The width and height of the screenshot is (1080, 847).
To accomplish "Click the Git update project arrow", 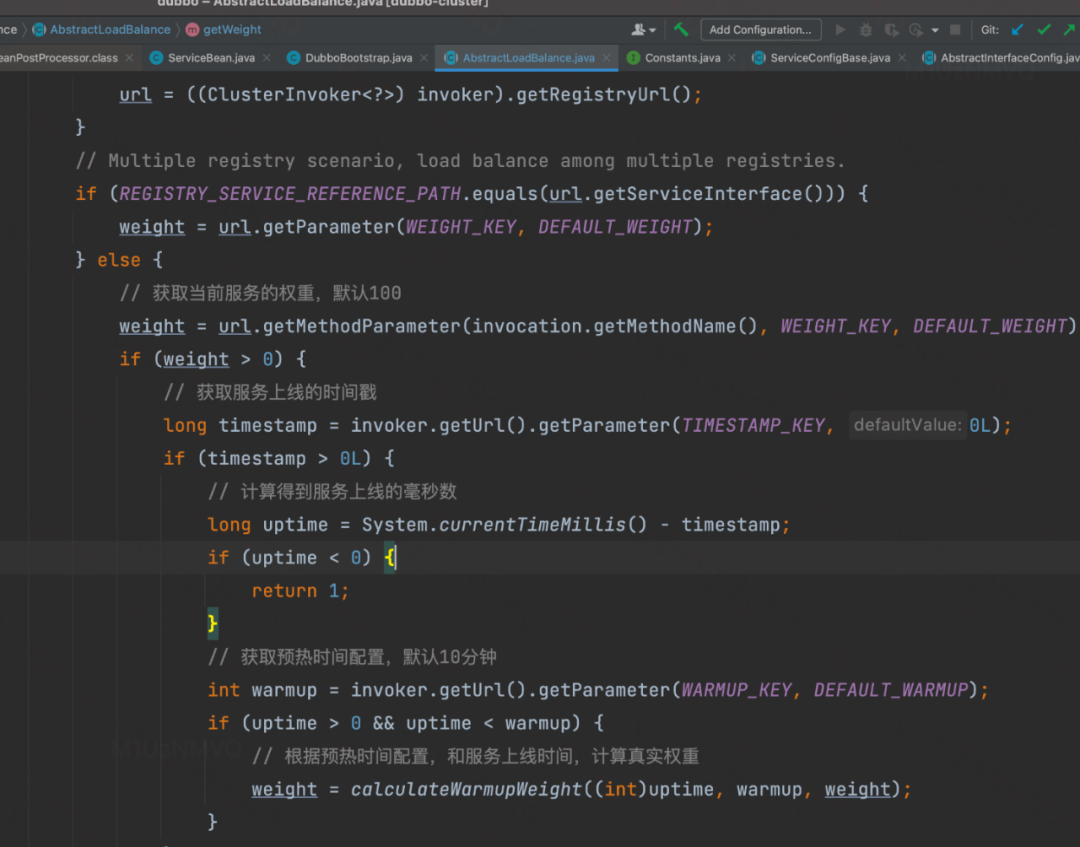I will pos(1018,30).
